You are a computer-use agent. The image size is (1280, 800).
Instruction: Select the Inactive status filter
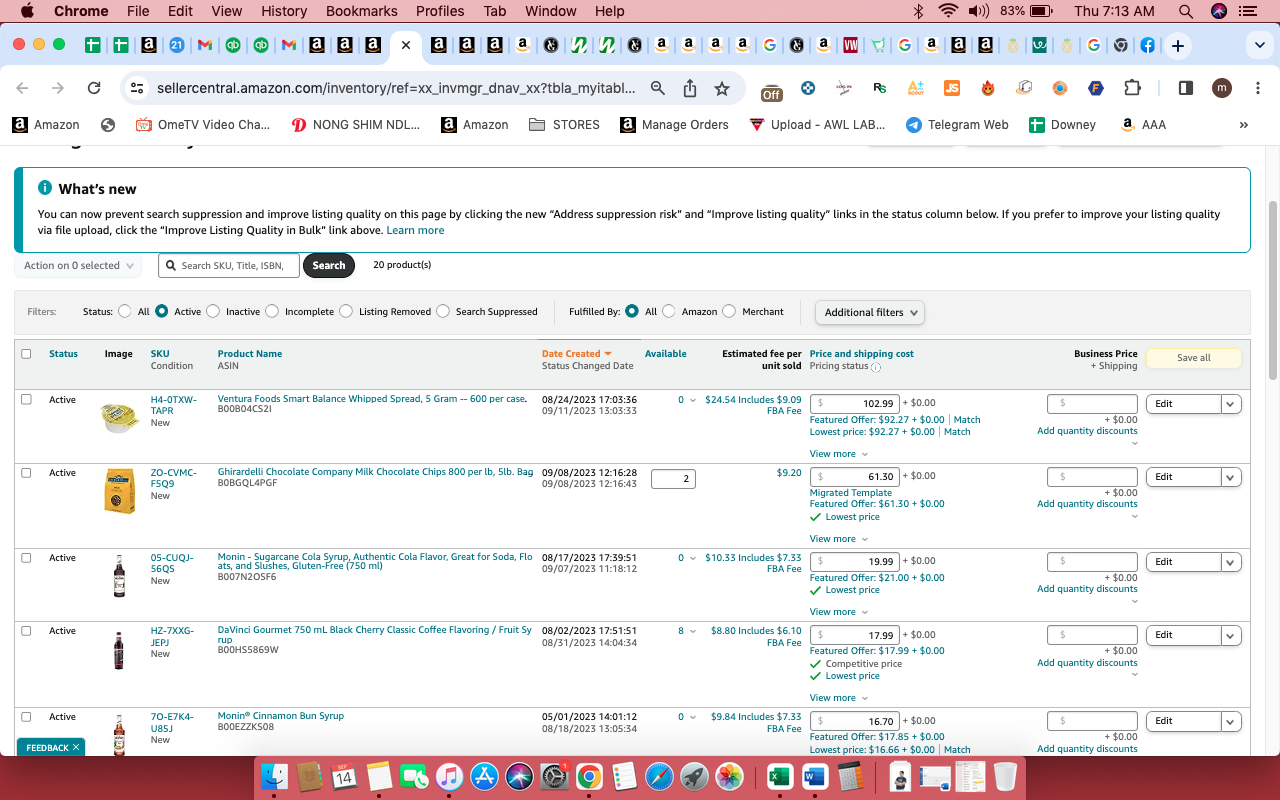(x=213, y=311)
